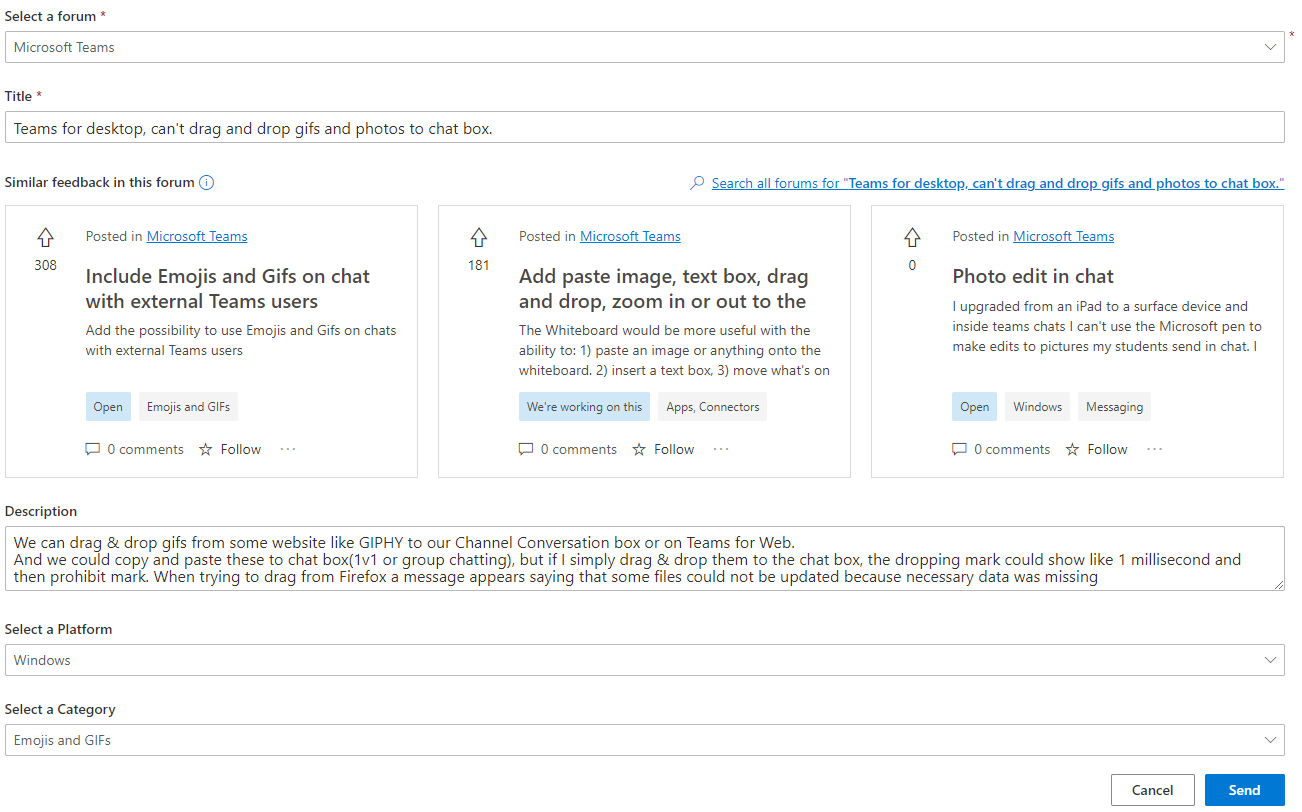
Task: Click comment icon on Add paste image card
Action: 526,449
